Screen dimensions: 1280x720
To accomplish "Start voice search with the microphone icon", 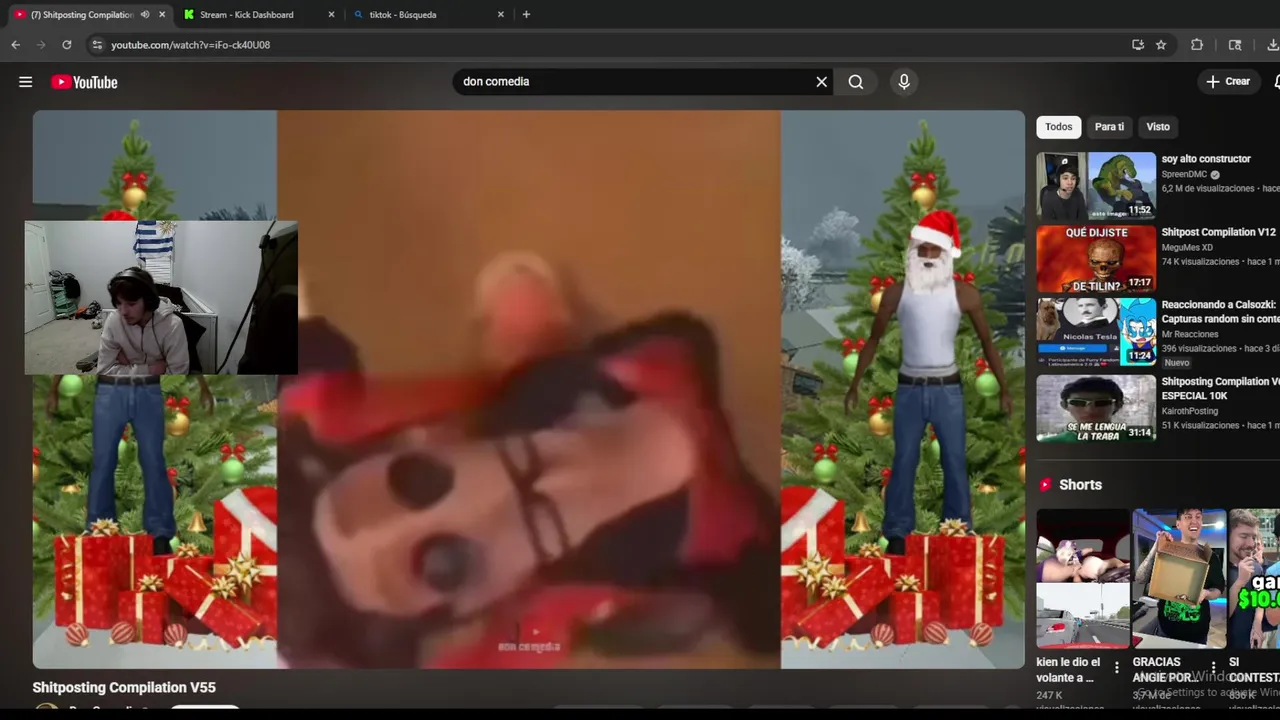I will (904, 82).
